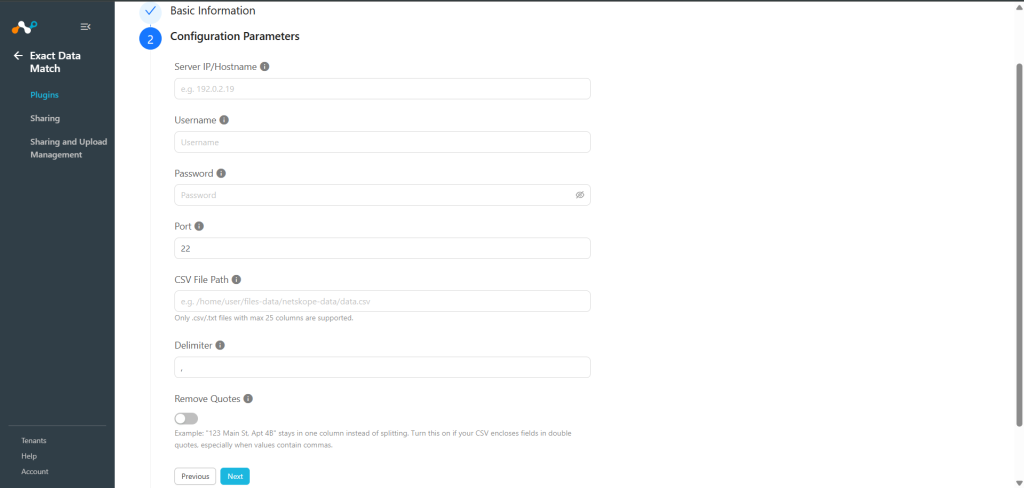Image resolution: width=1024 pixels, height=488 pixels.
Task: Collapse the sidebar menu icon
Action: pos(86,27)
